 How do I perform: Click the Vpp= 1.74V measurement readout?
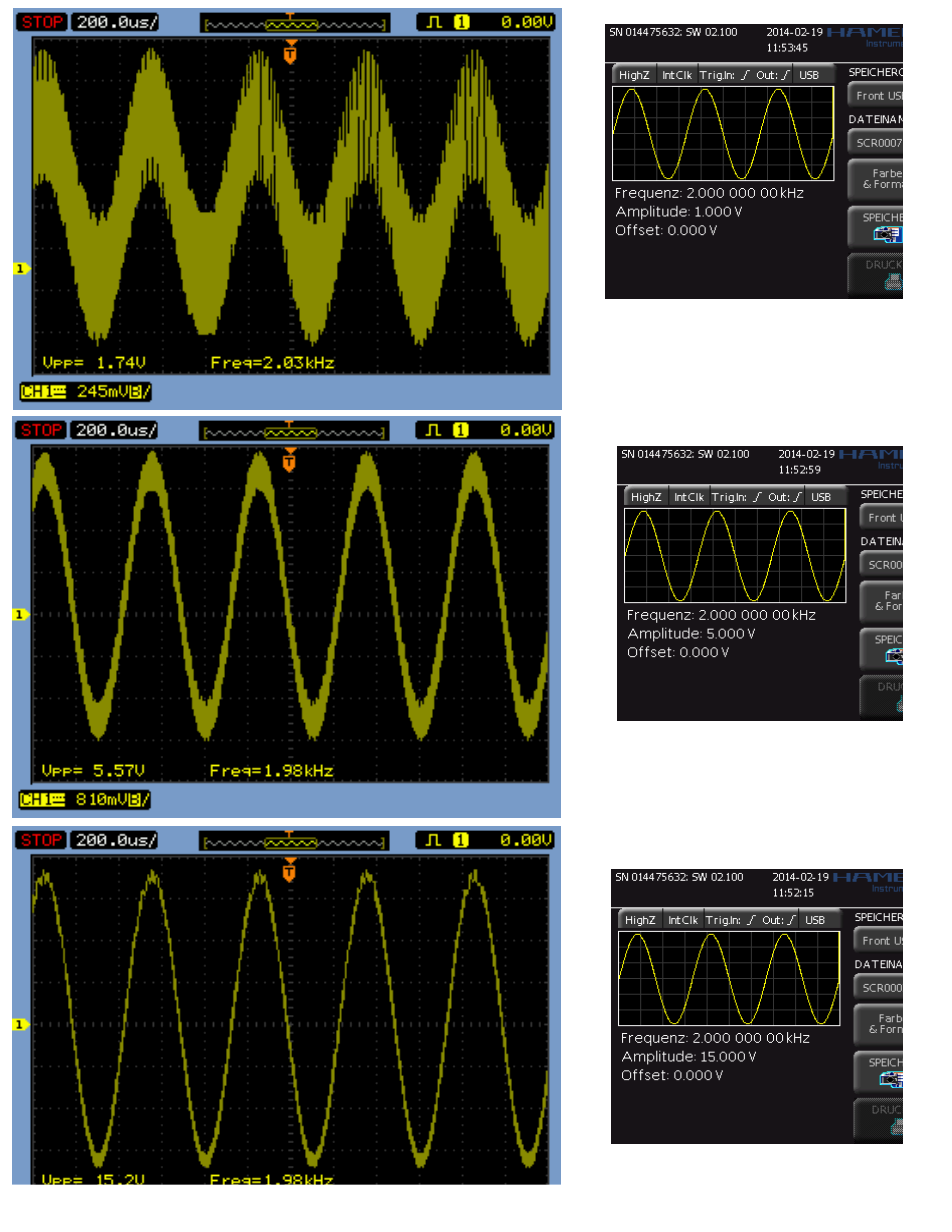coord(94,363)
